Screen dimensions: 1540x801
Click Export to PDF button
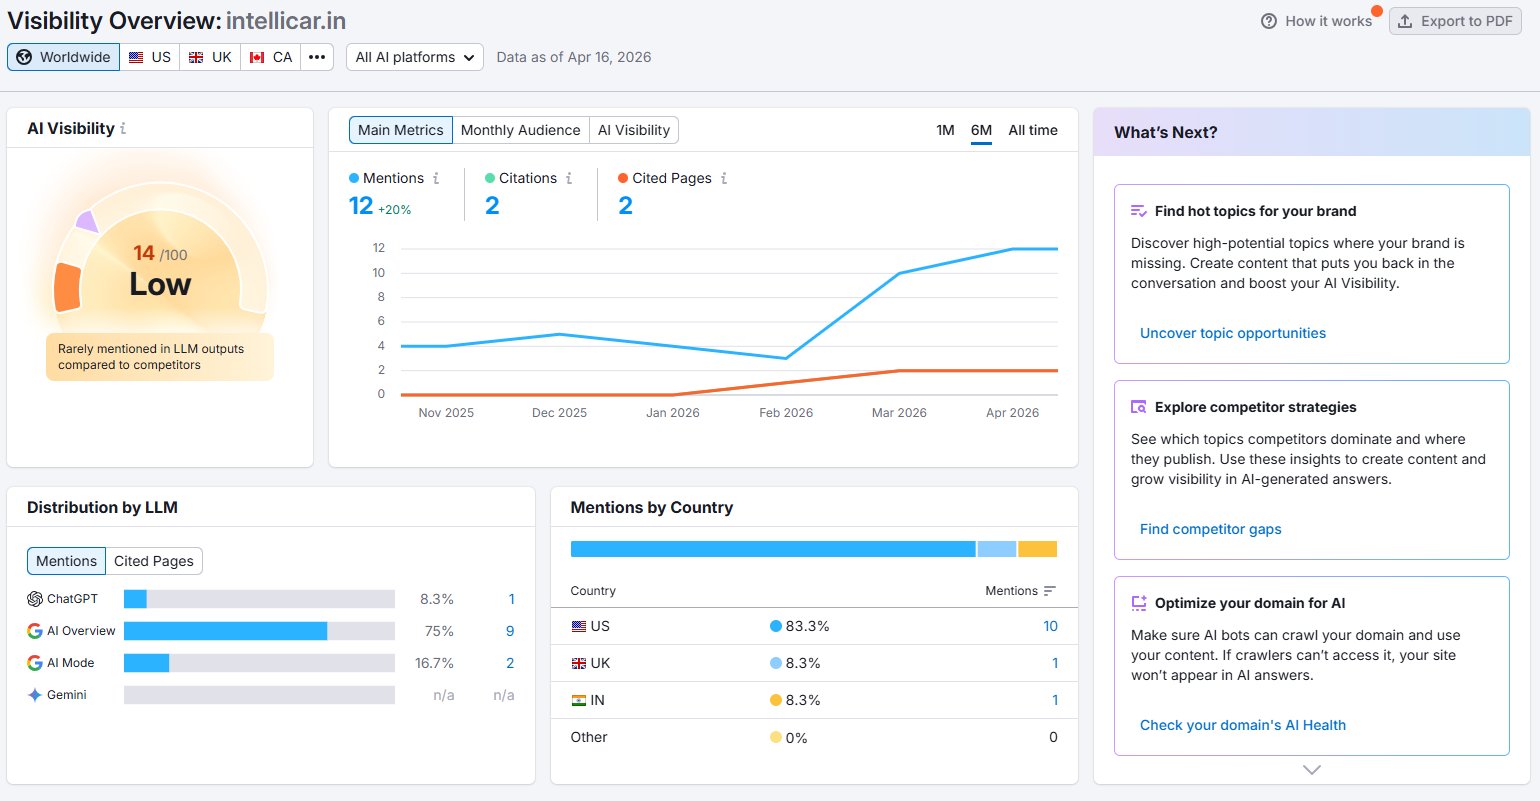tap(1455, 21)
